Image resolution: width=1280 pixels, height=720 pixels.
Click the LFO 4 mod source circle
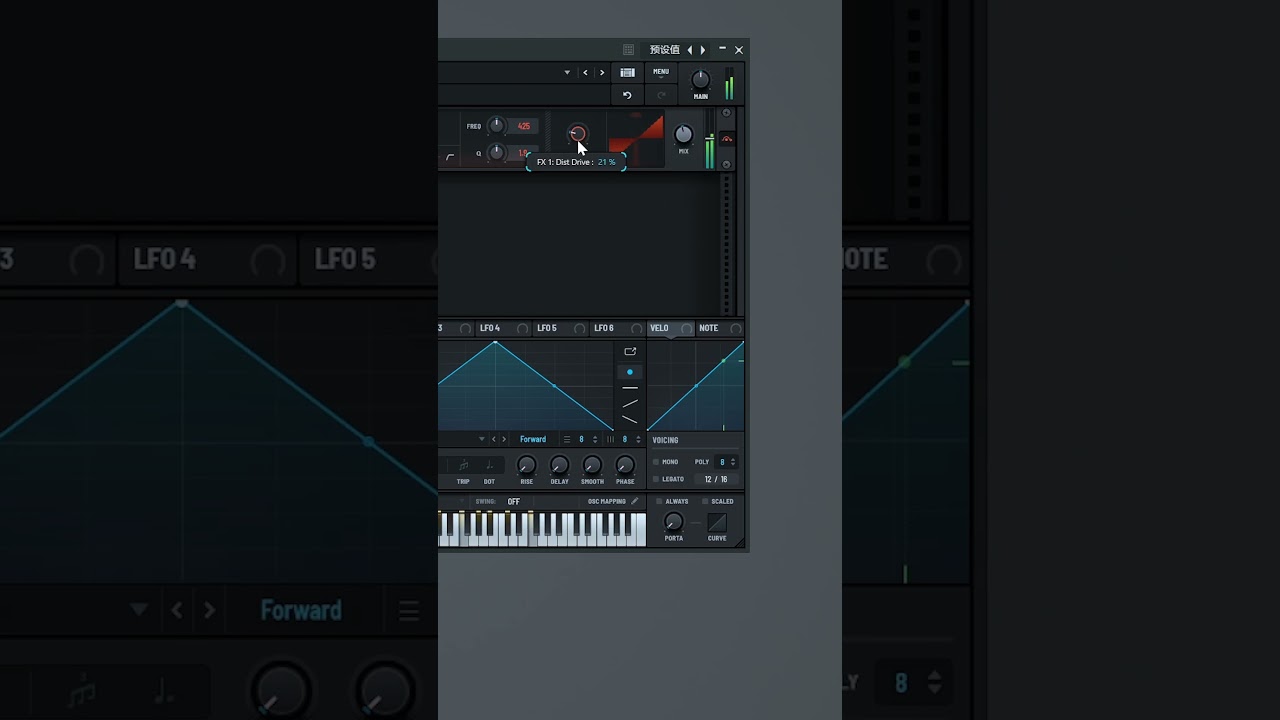tap(522, 328)
